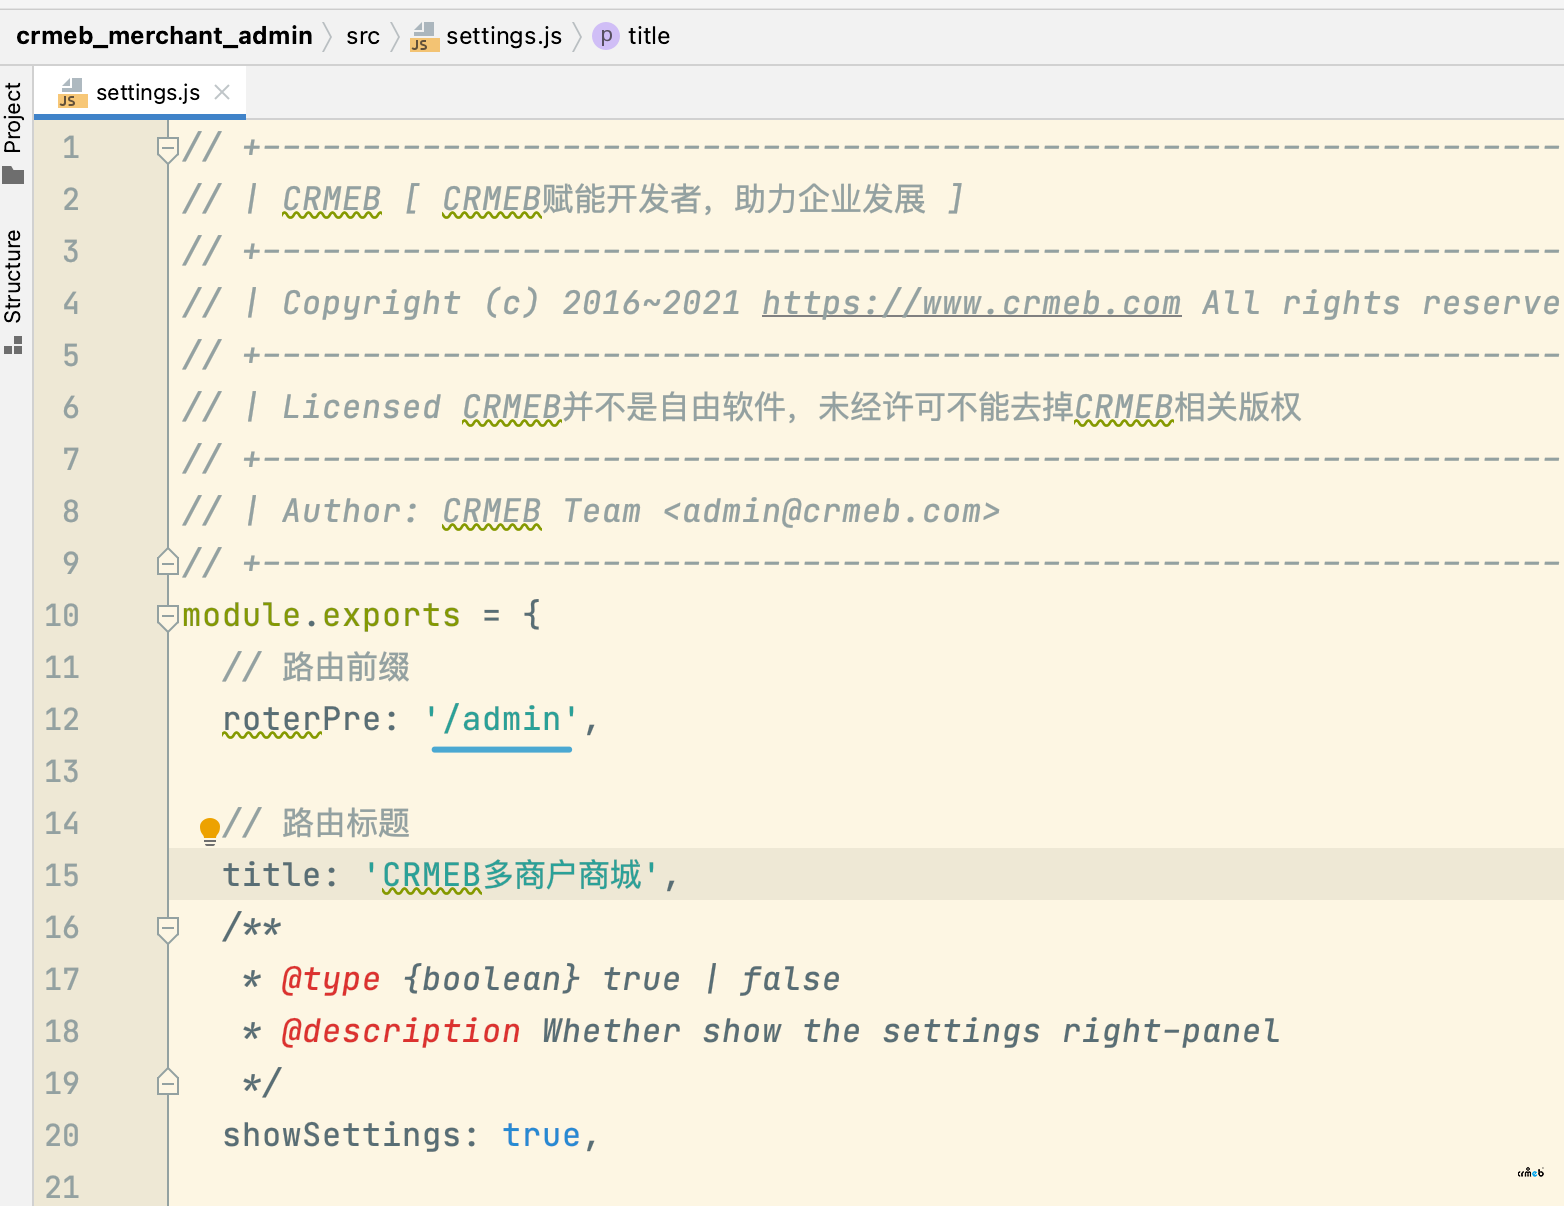Select the settings.js tab
This screenshot has width=1564, height=1206.
point(139,93)
